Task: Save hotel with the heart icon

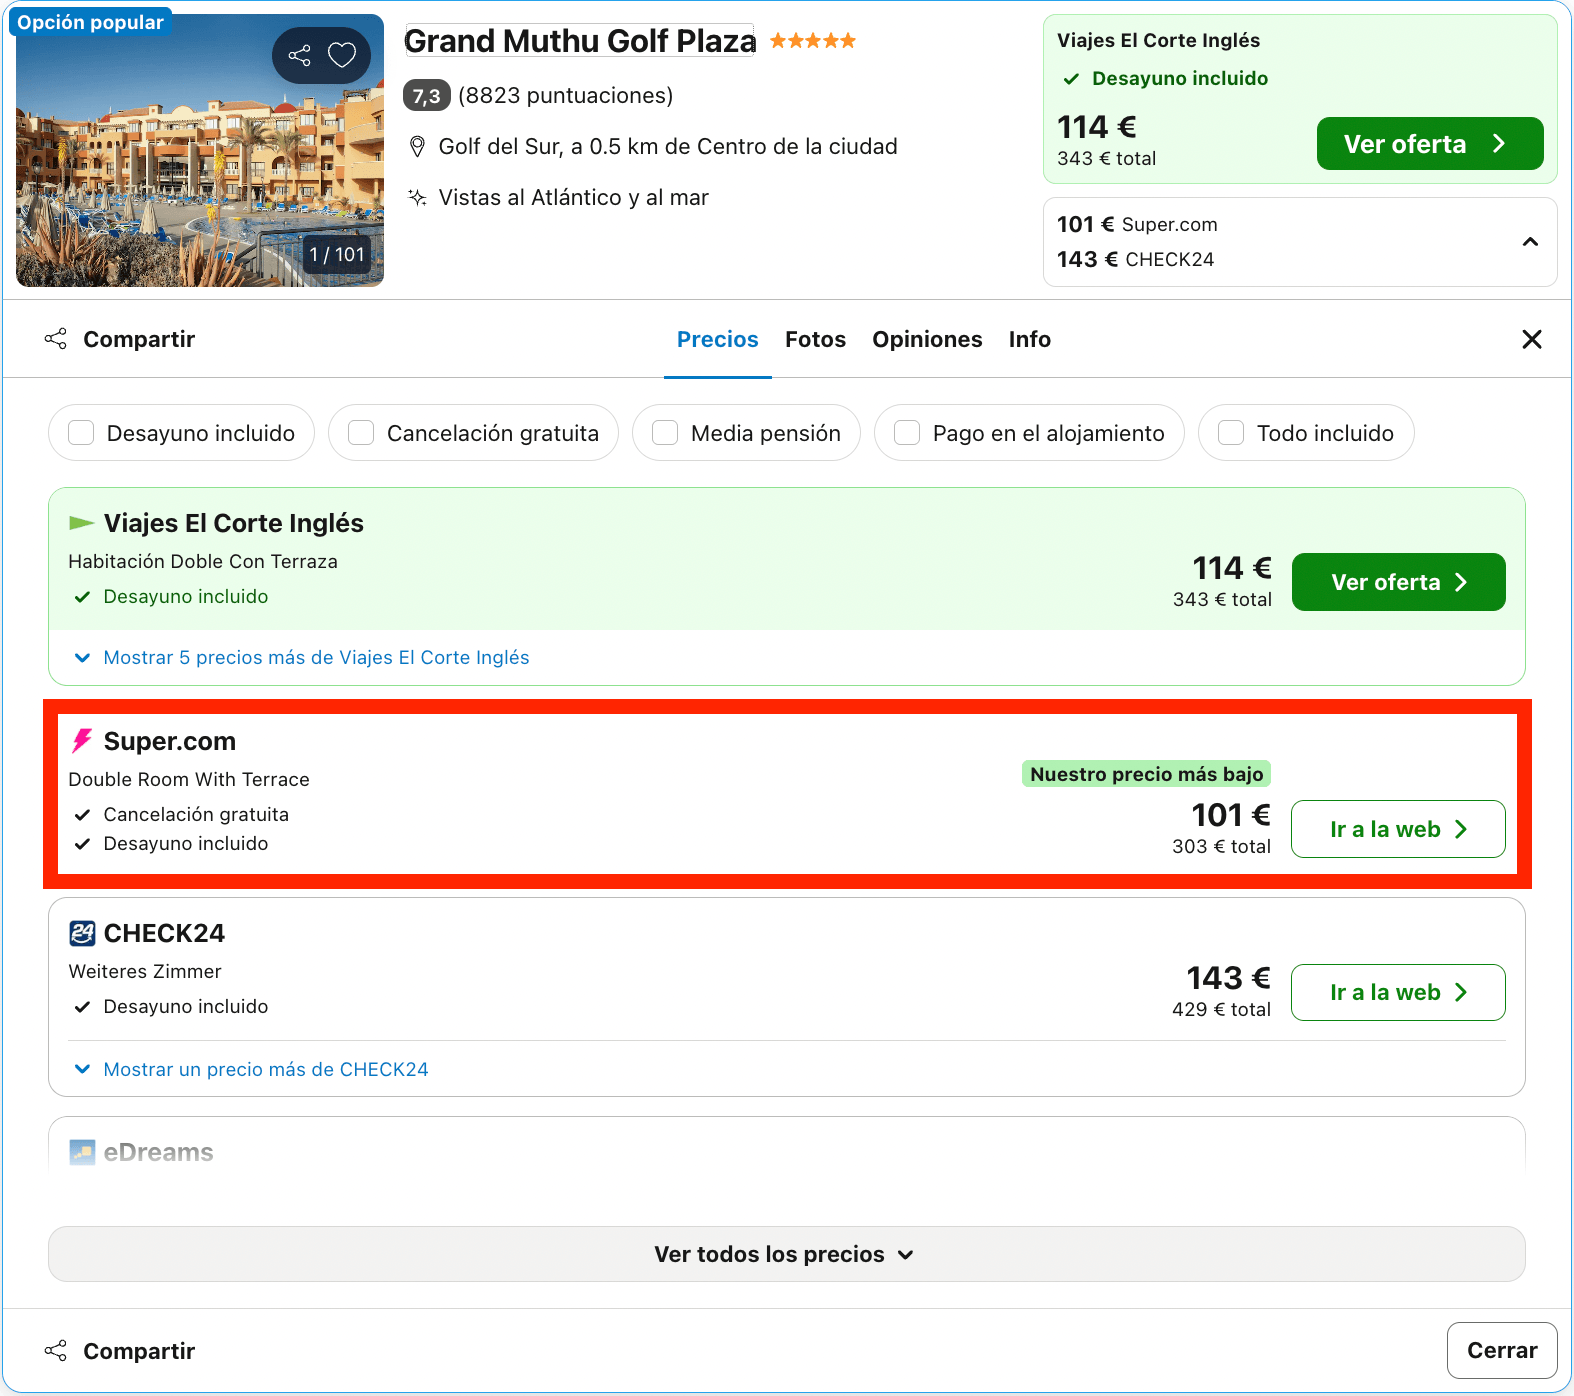Action: 342,55
